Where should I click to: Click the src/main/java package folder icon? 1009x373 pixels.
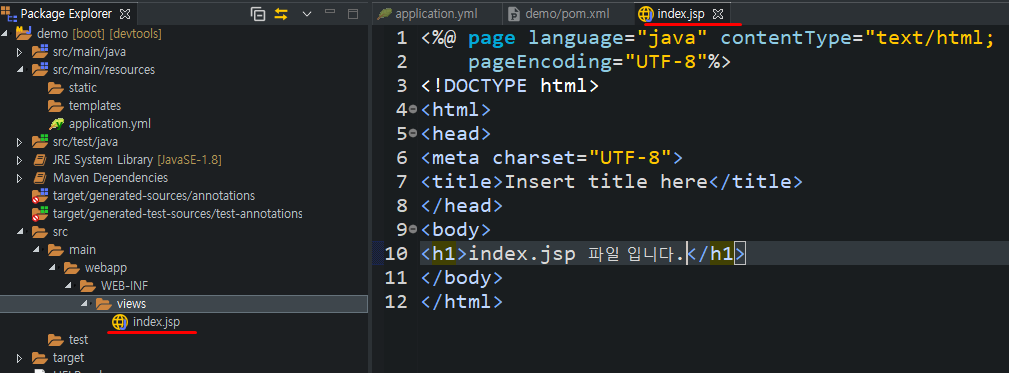coord(40,51)
